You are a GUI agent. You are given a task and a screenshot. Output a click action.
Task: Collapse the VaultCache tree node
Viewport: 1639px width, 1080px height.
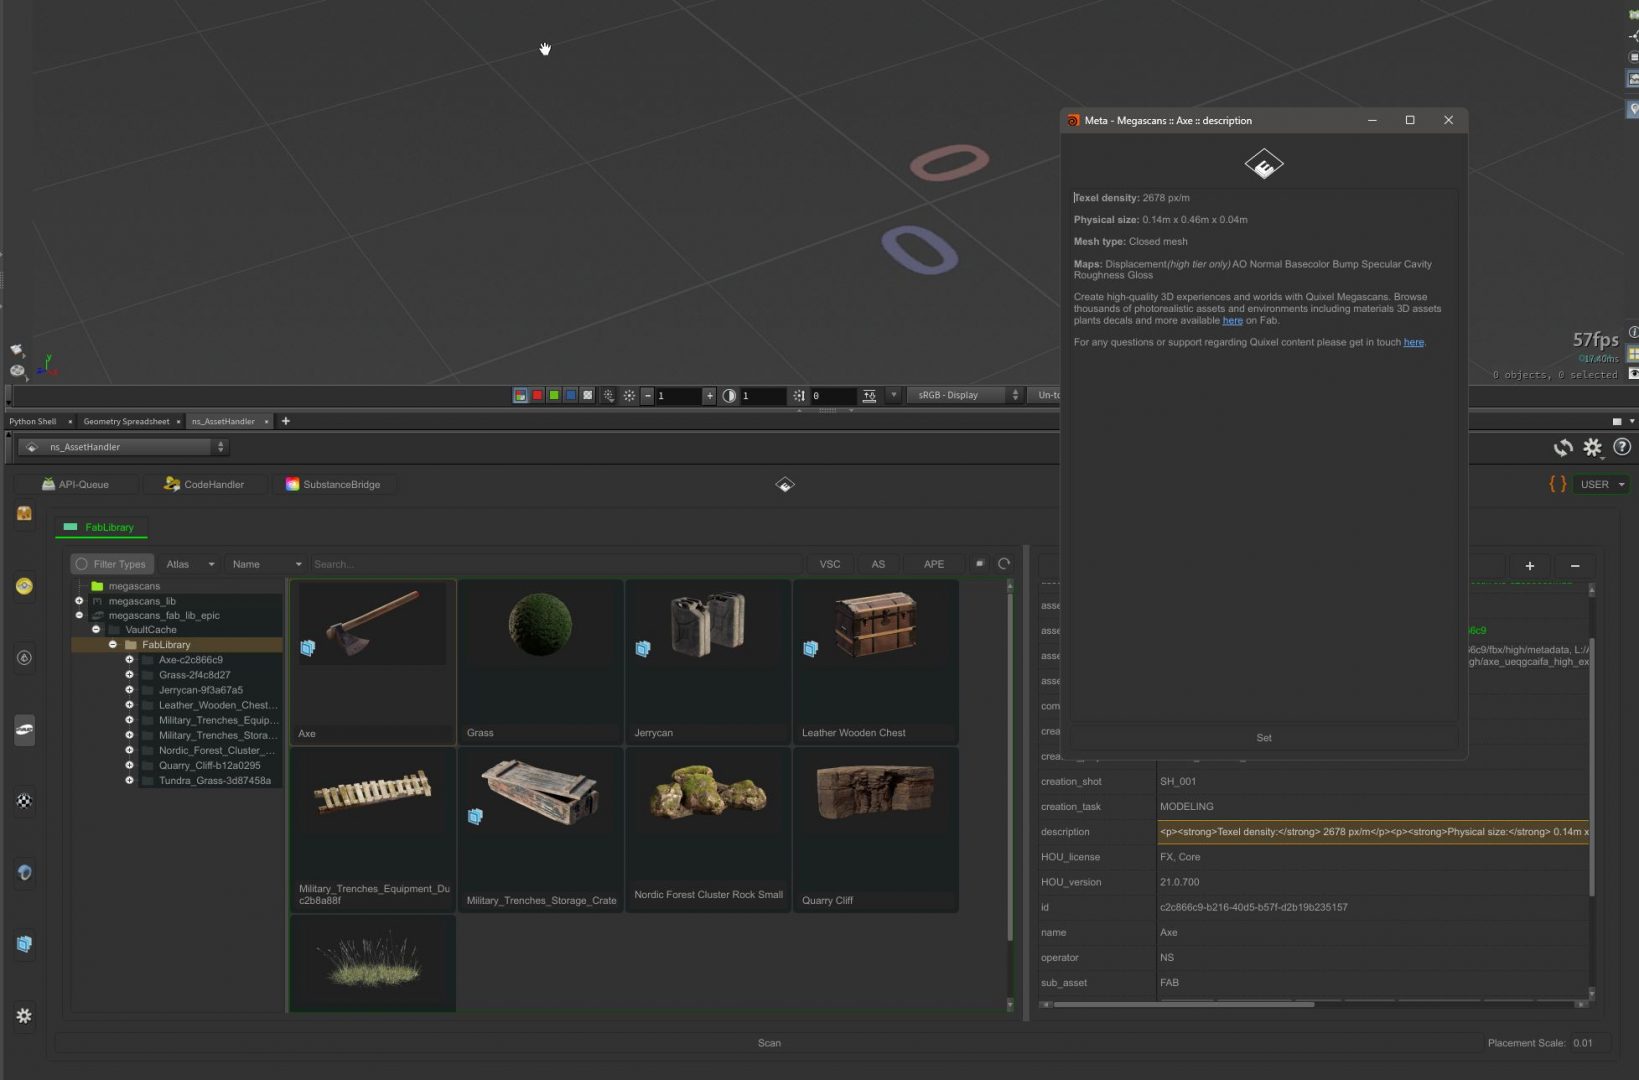click(96, 630)
